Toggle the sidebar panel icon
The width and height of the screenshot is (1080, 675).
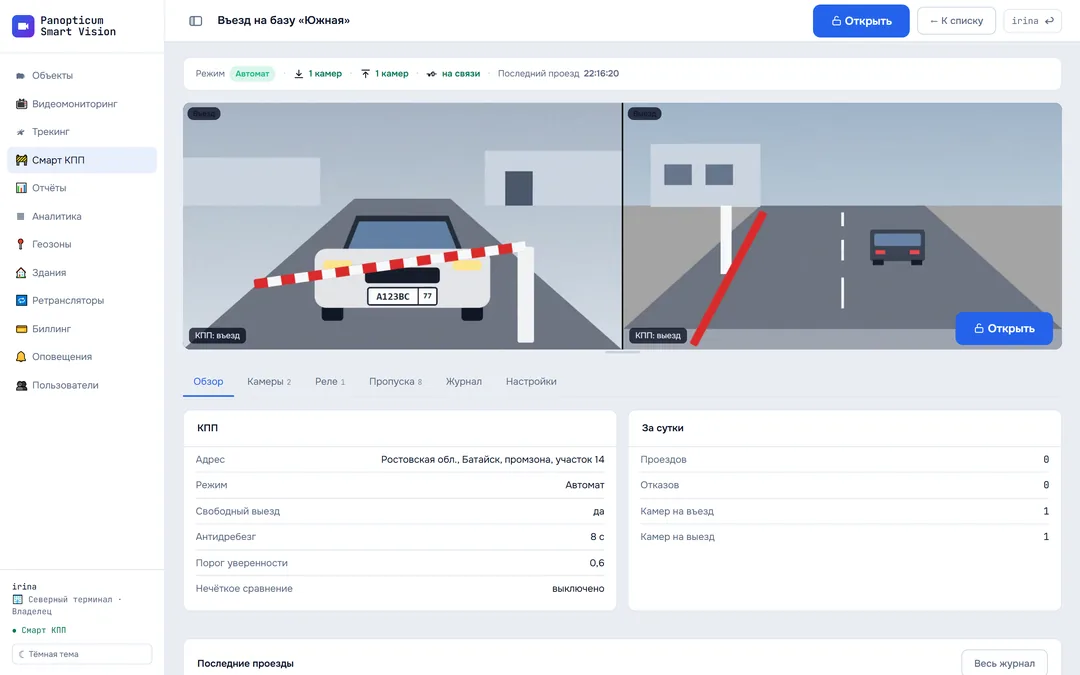tap(196, 21)
